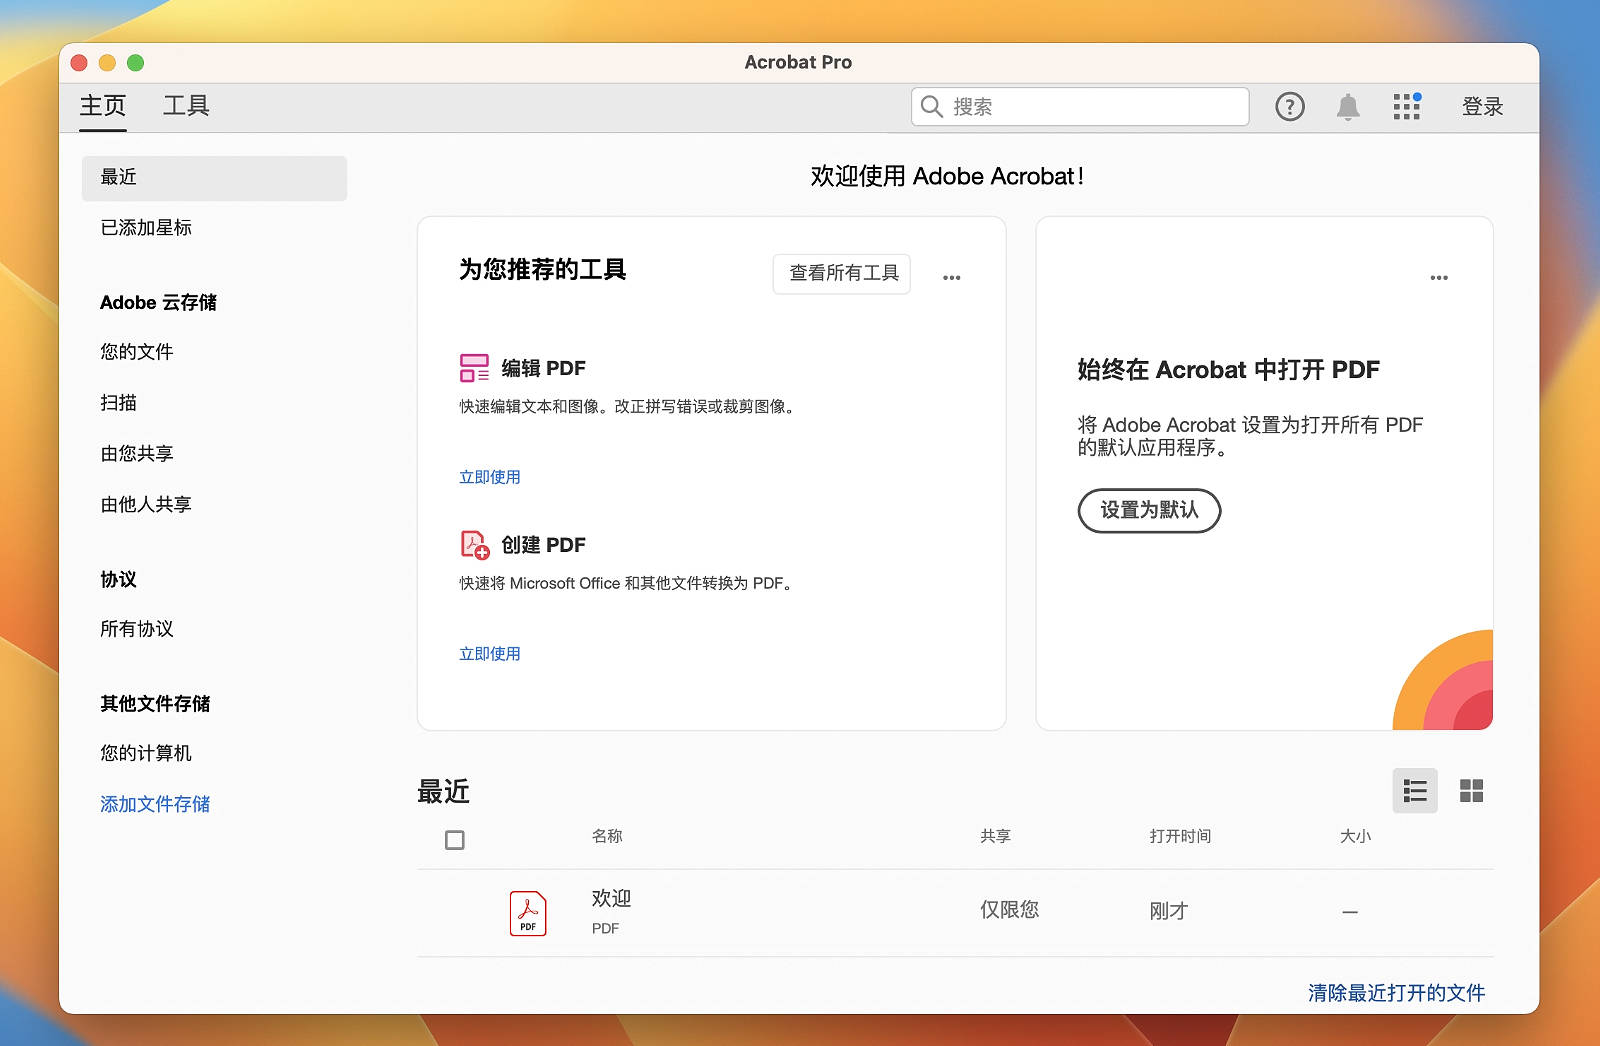1600x1046 pixels.
Task: Open more options for 为您推荐的工具 card
Action: pos(951,277)
